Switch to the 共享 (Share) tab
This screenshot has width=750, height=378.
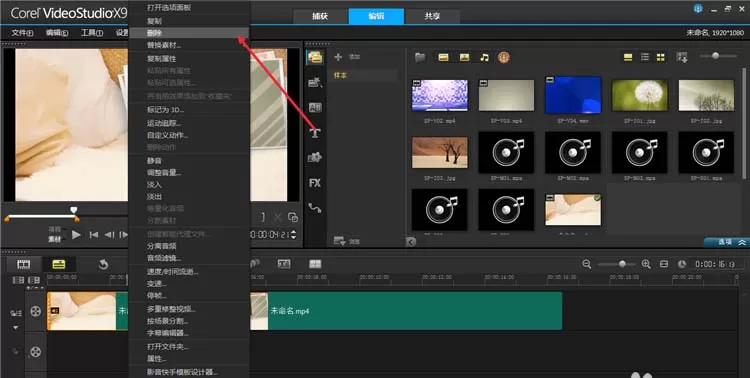point(432,16)
